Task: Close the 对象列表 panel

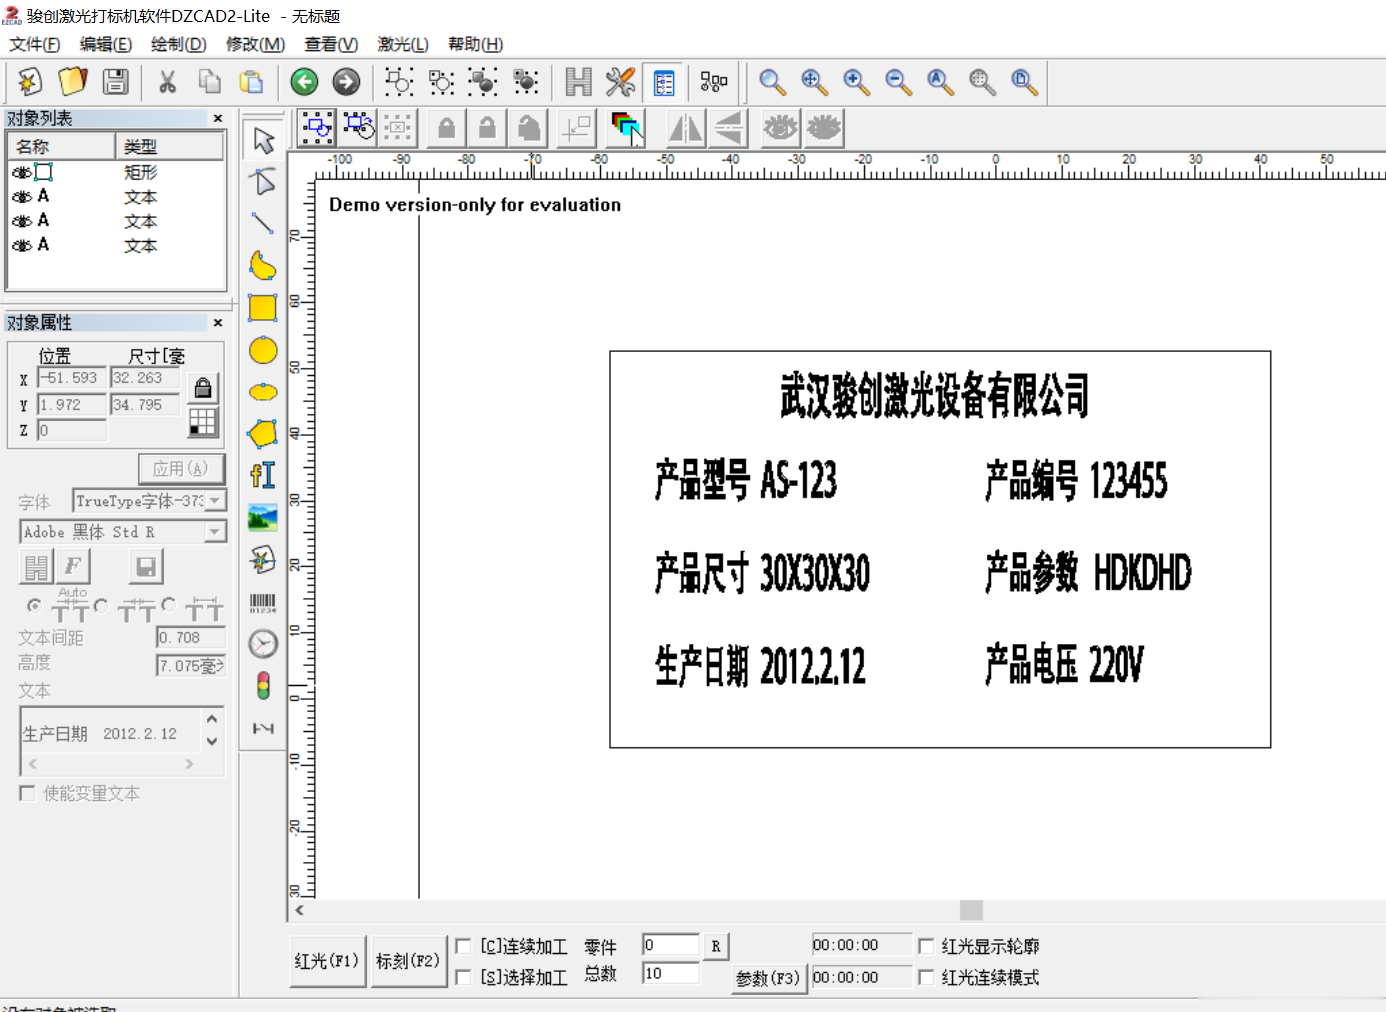Action: (x=218, y=118)
